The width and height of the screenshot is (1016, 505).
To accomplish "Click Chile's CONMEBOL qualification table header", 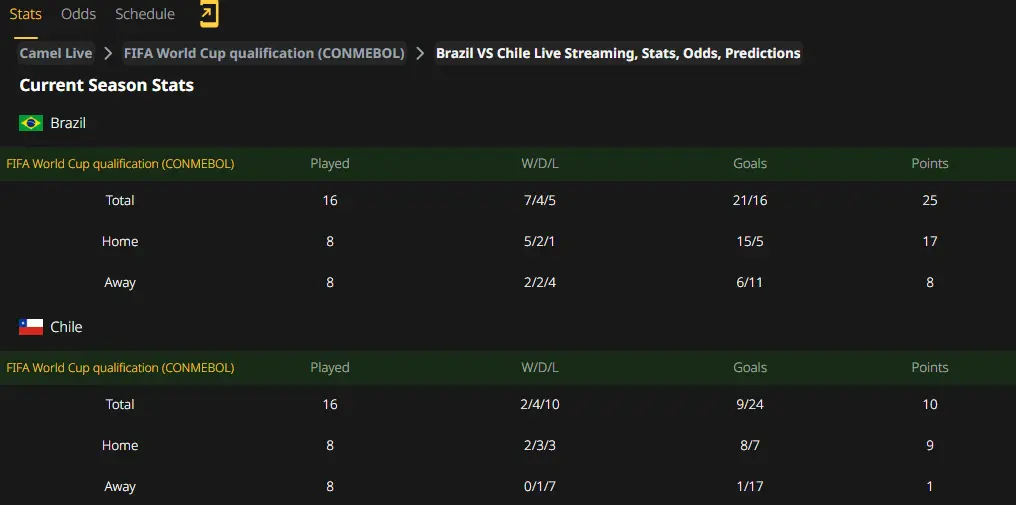I will click(x=121, y=368).
